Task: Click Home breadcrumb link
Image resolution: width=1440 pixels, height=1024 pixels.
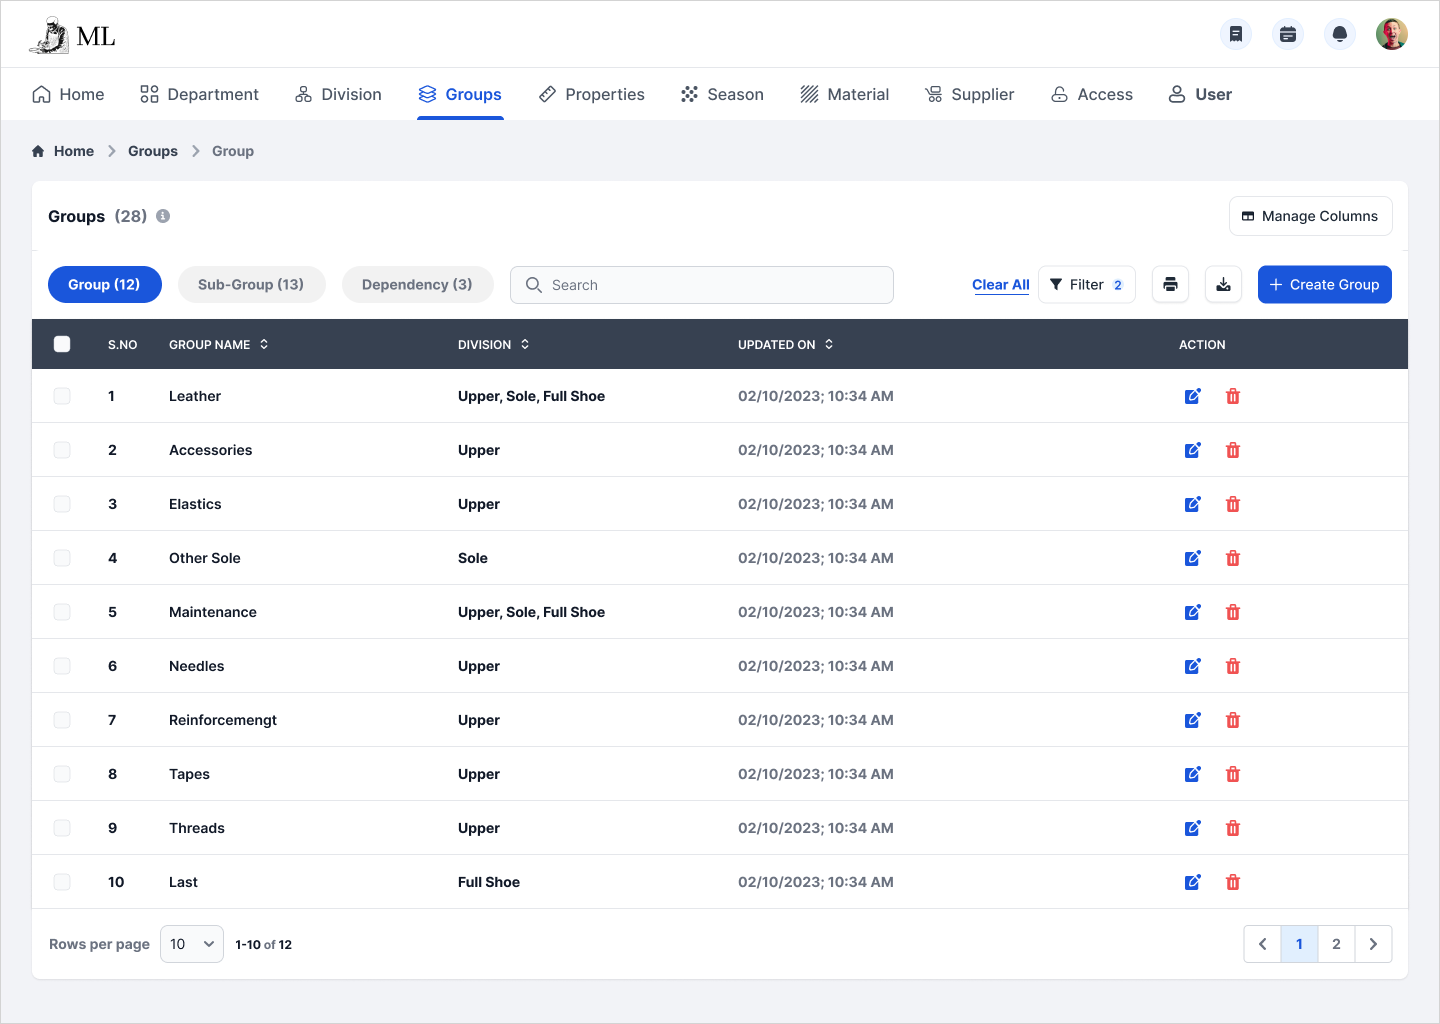Action: click(63, 151)
